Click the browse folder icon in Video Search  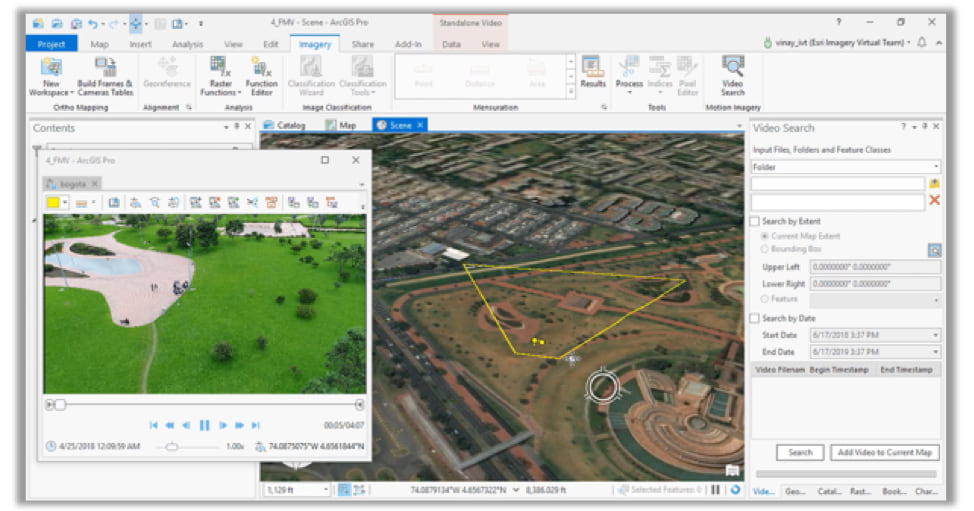(934, 183)
